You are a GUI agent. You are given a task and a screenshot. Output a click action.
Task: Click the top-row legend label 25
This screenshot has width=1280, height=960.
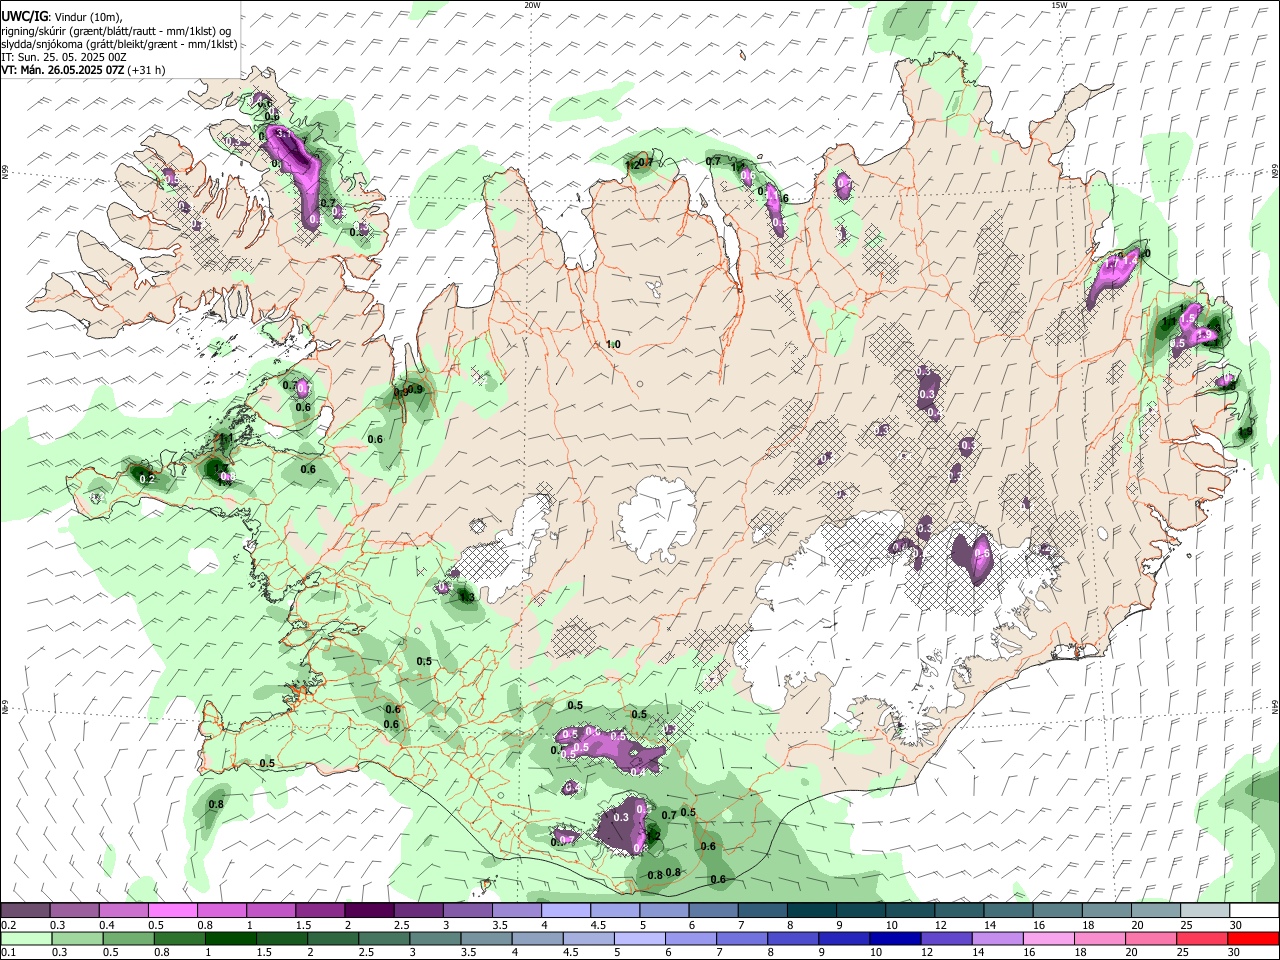pos(1185,925)
